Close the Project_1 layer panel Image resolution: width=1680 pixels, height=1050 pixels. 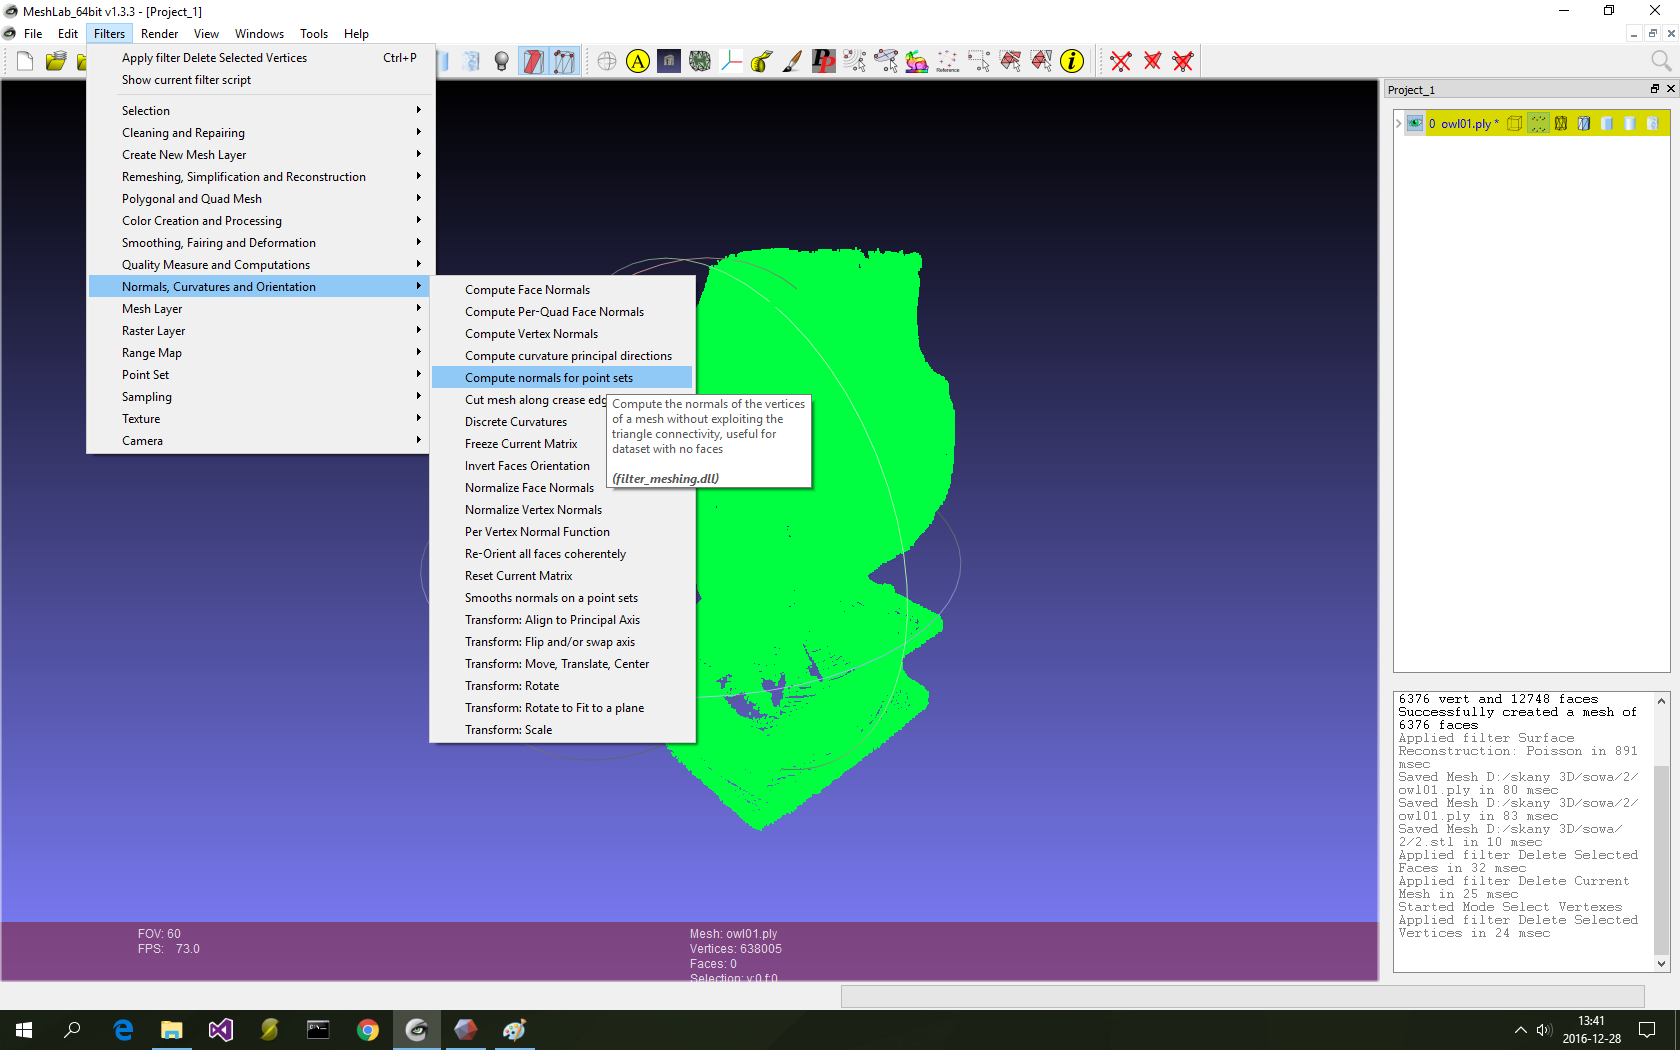coord(1670,89)
